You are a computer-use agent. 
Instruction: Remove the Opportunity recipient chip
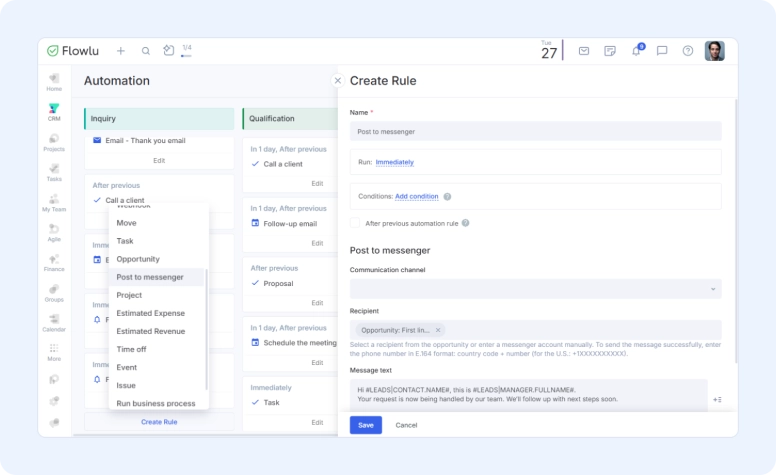pyautogui.click(x=438, y=330)
